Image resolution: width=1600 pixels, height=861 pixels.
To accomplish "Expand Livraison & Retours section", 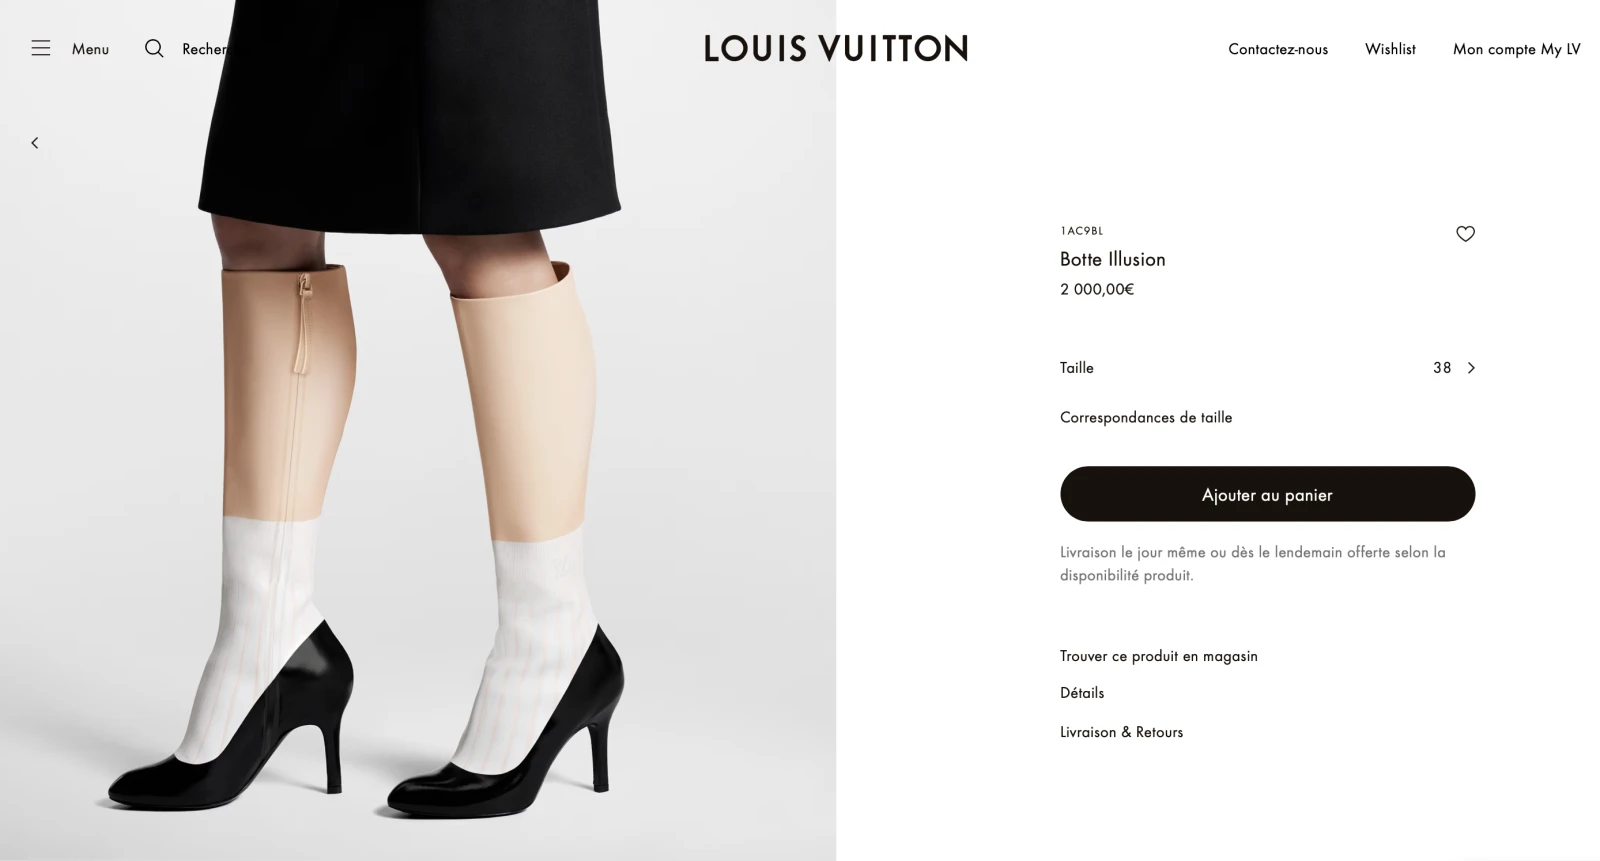I will (x=1121, y=732).
